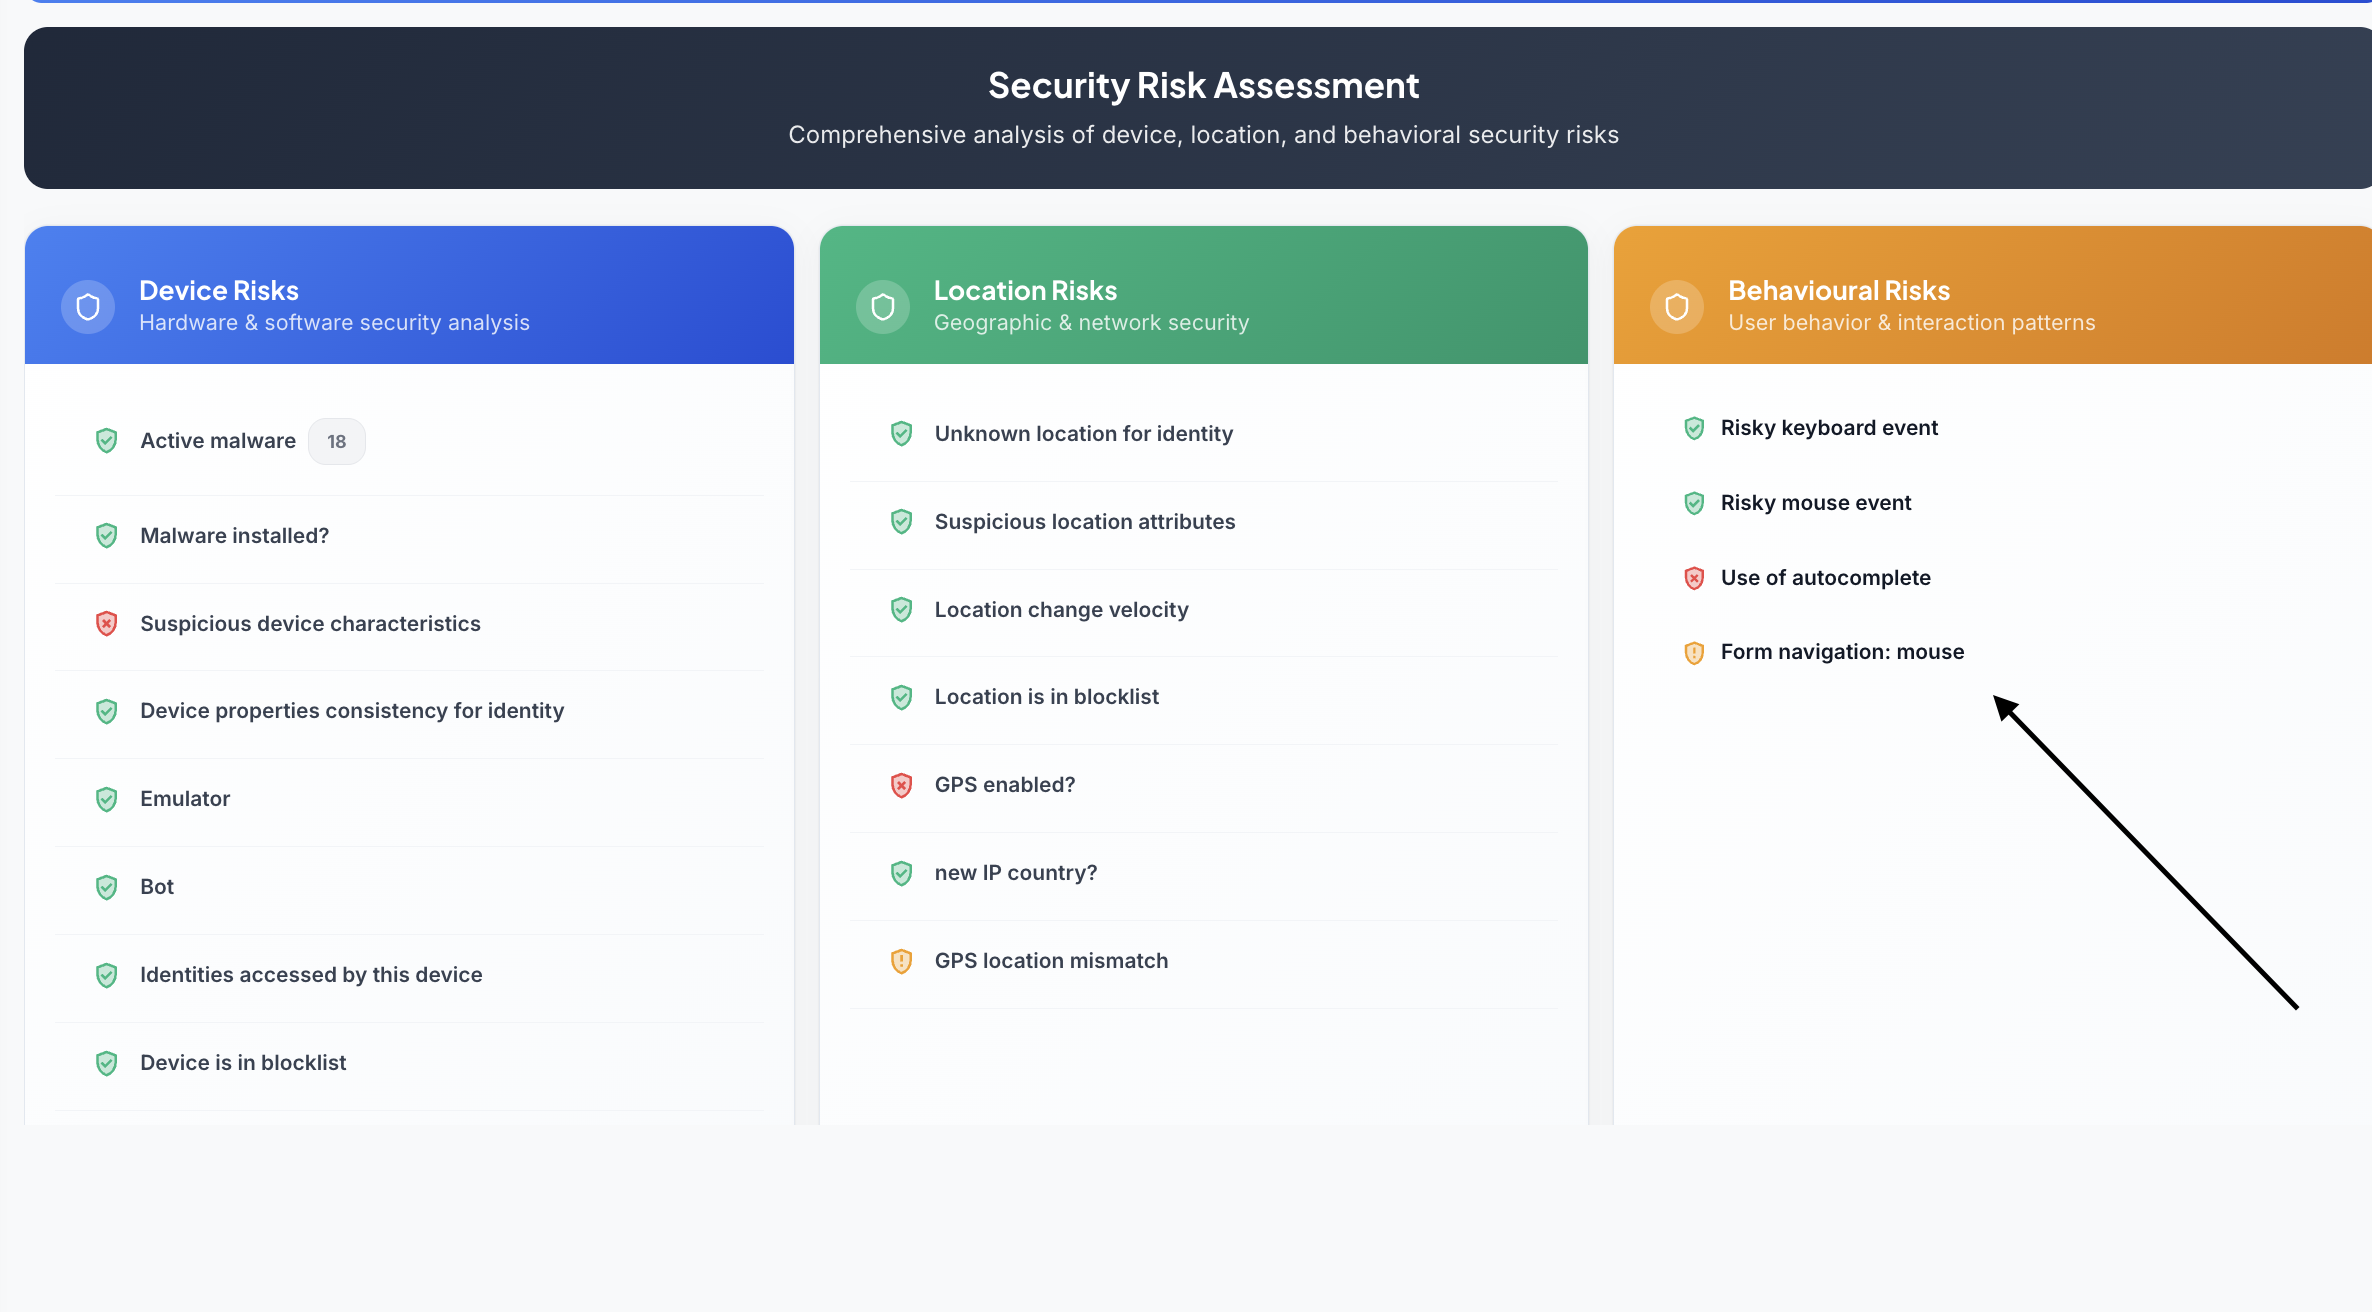This screenshot has height=1312, width=2372.
Task: Click the Location Risks shield icon
Action: [883, 307]
